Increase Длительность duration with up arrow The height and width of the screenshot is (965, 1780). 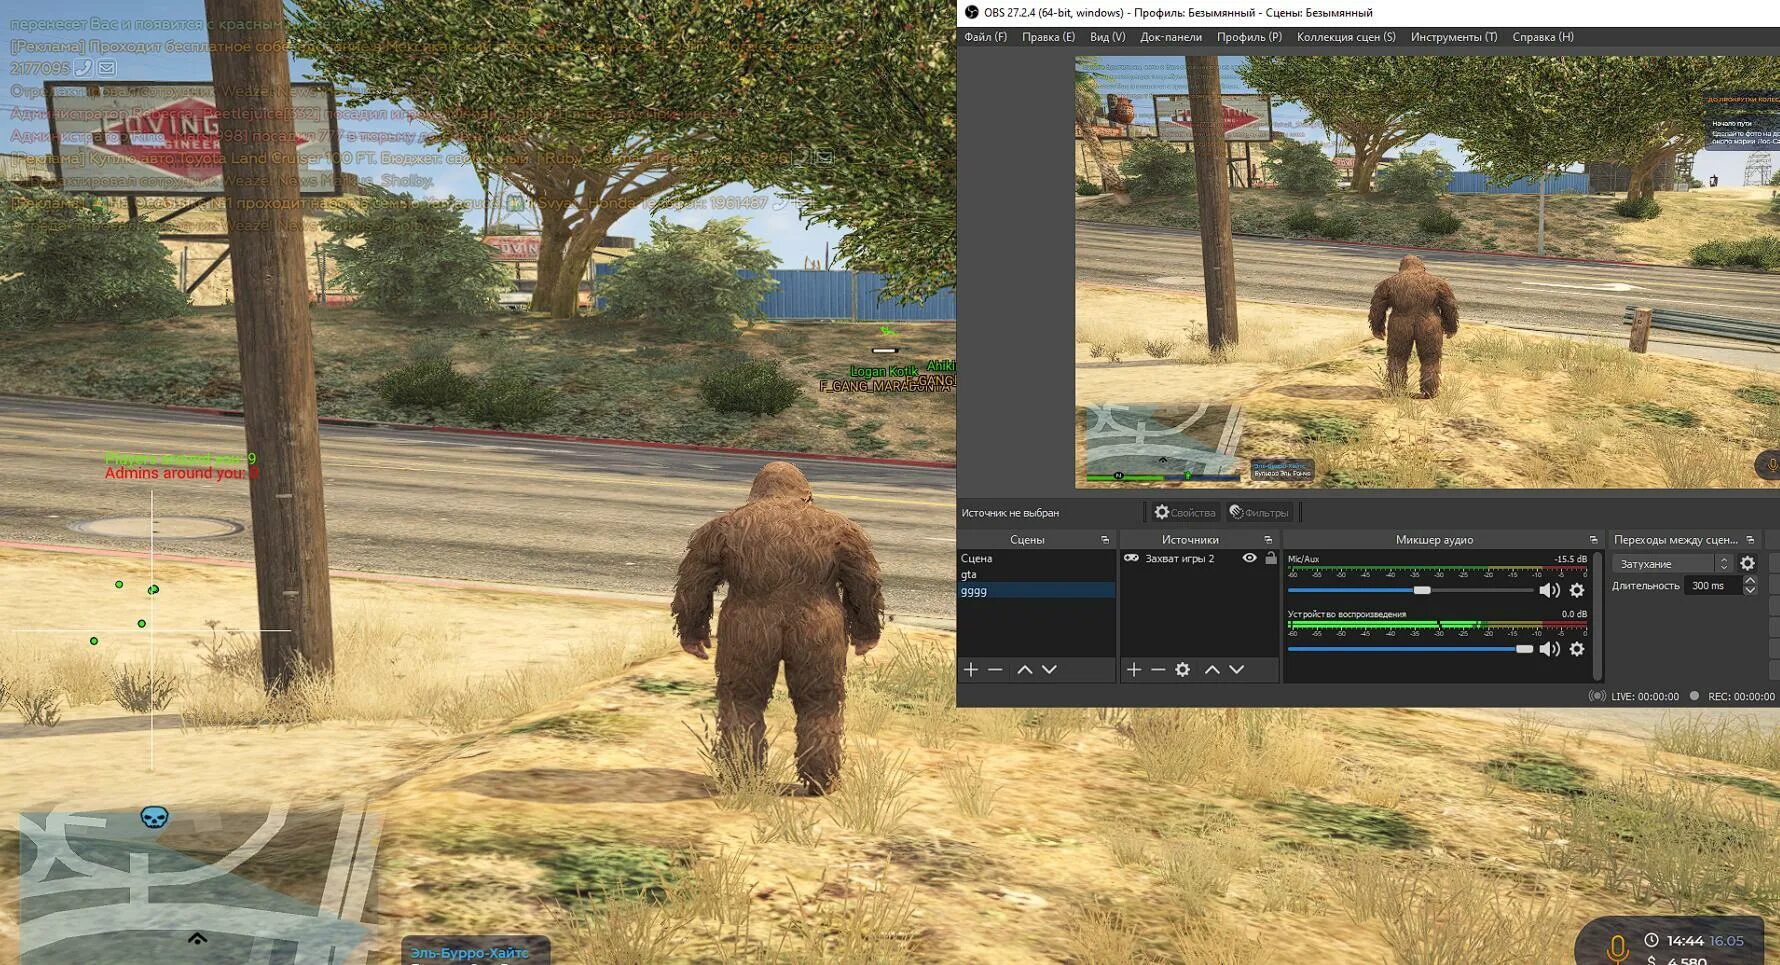(1750, 581)
